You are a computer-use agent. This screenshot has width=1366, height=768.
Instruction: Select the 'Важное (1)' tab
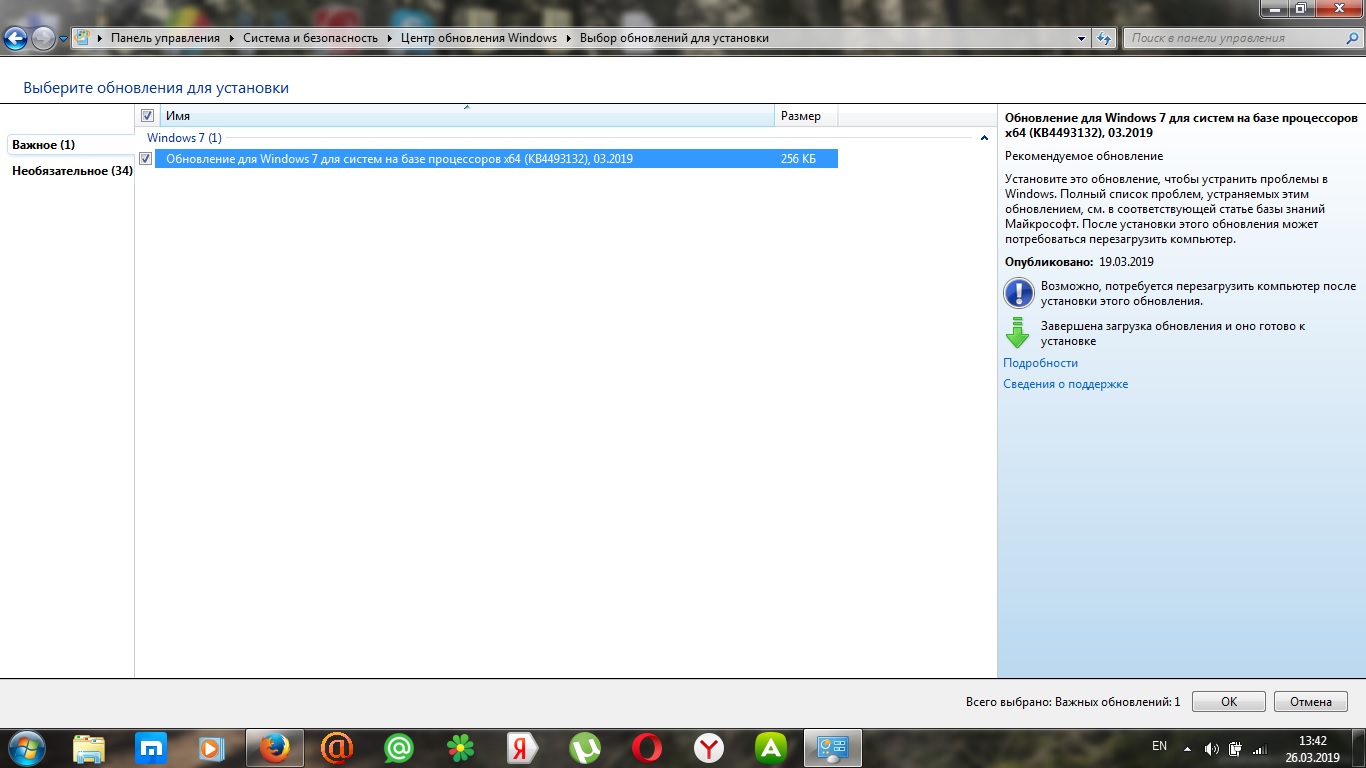pos(70,145)
